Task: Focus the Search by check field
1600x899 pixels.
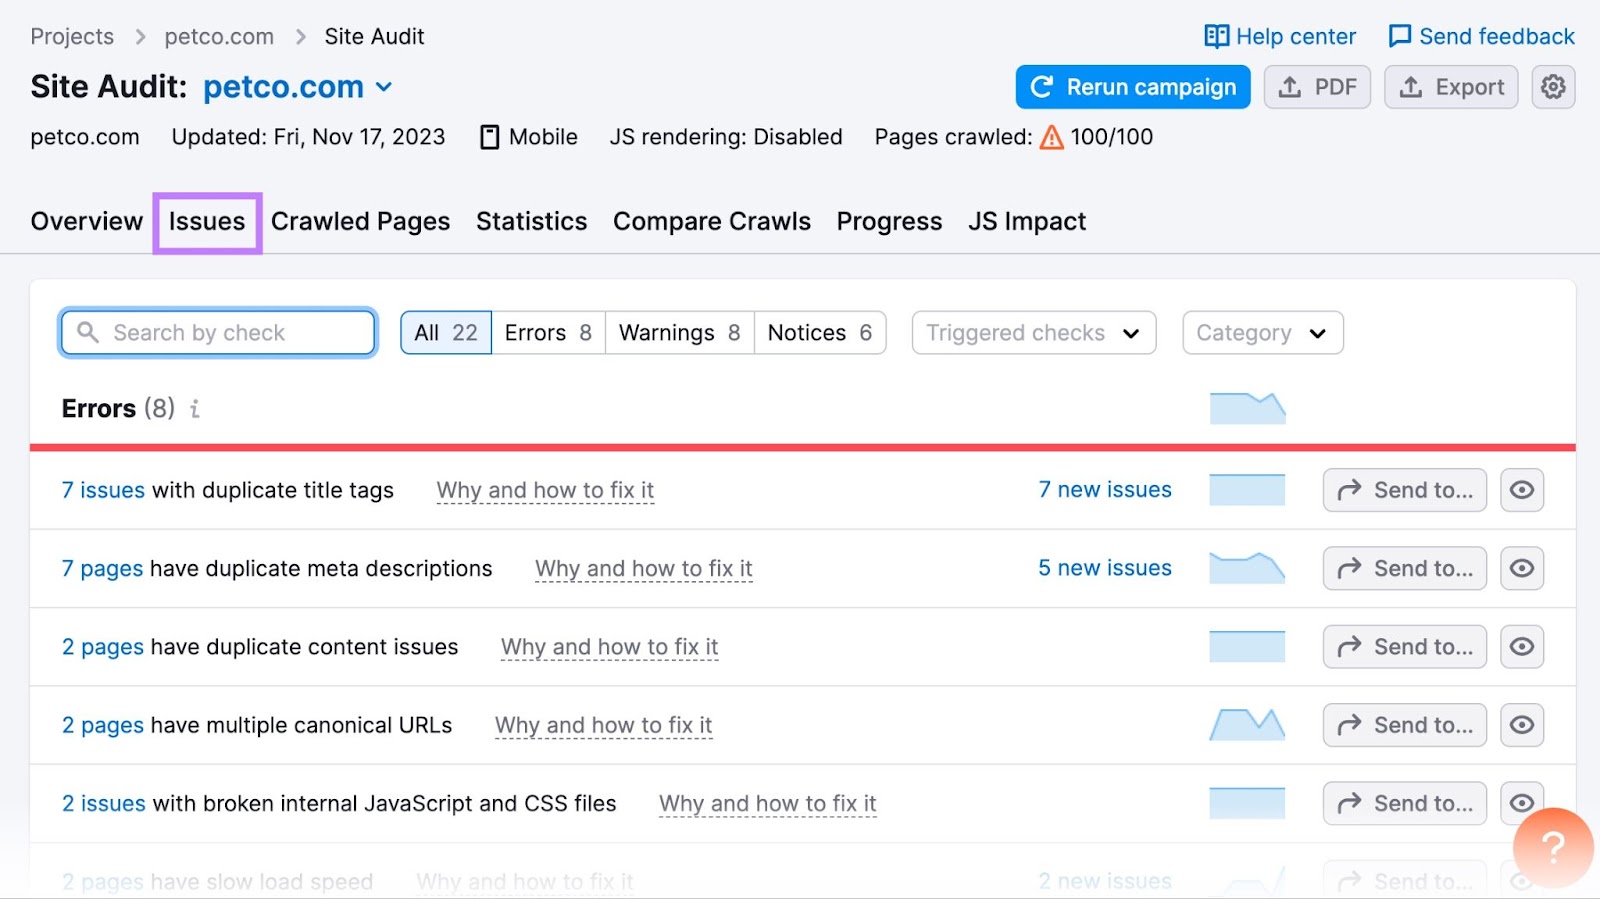Action: coord(218,333)
